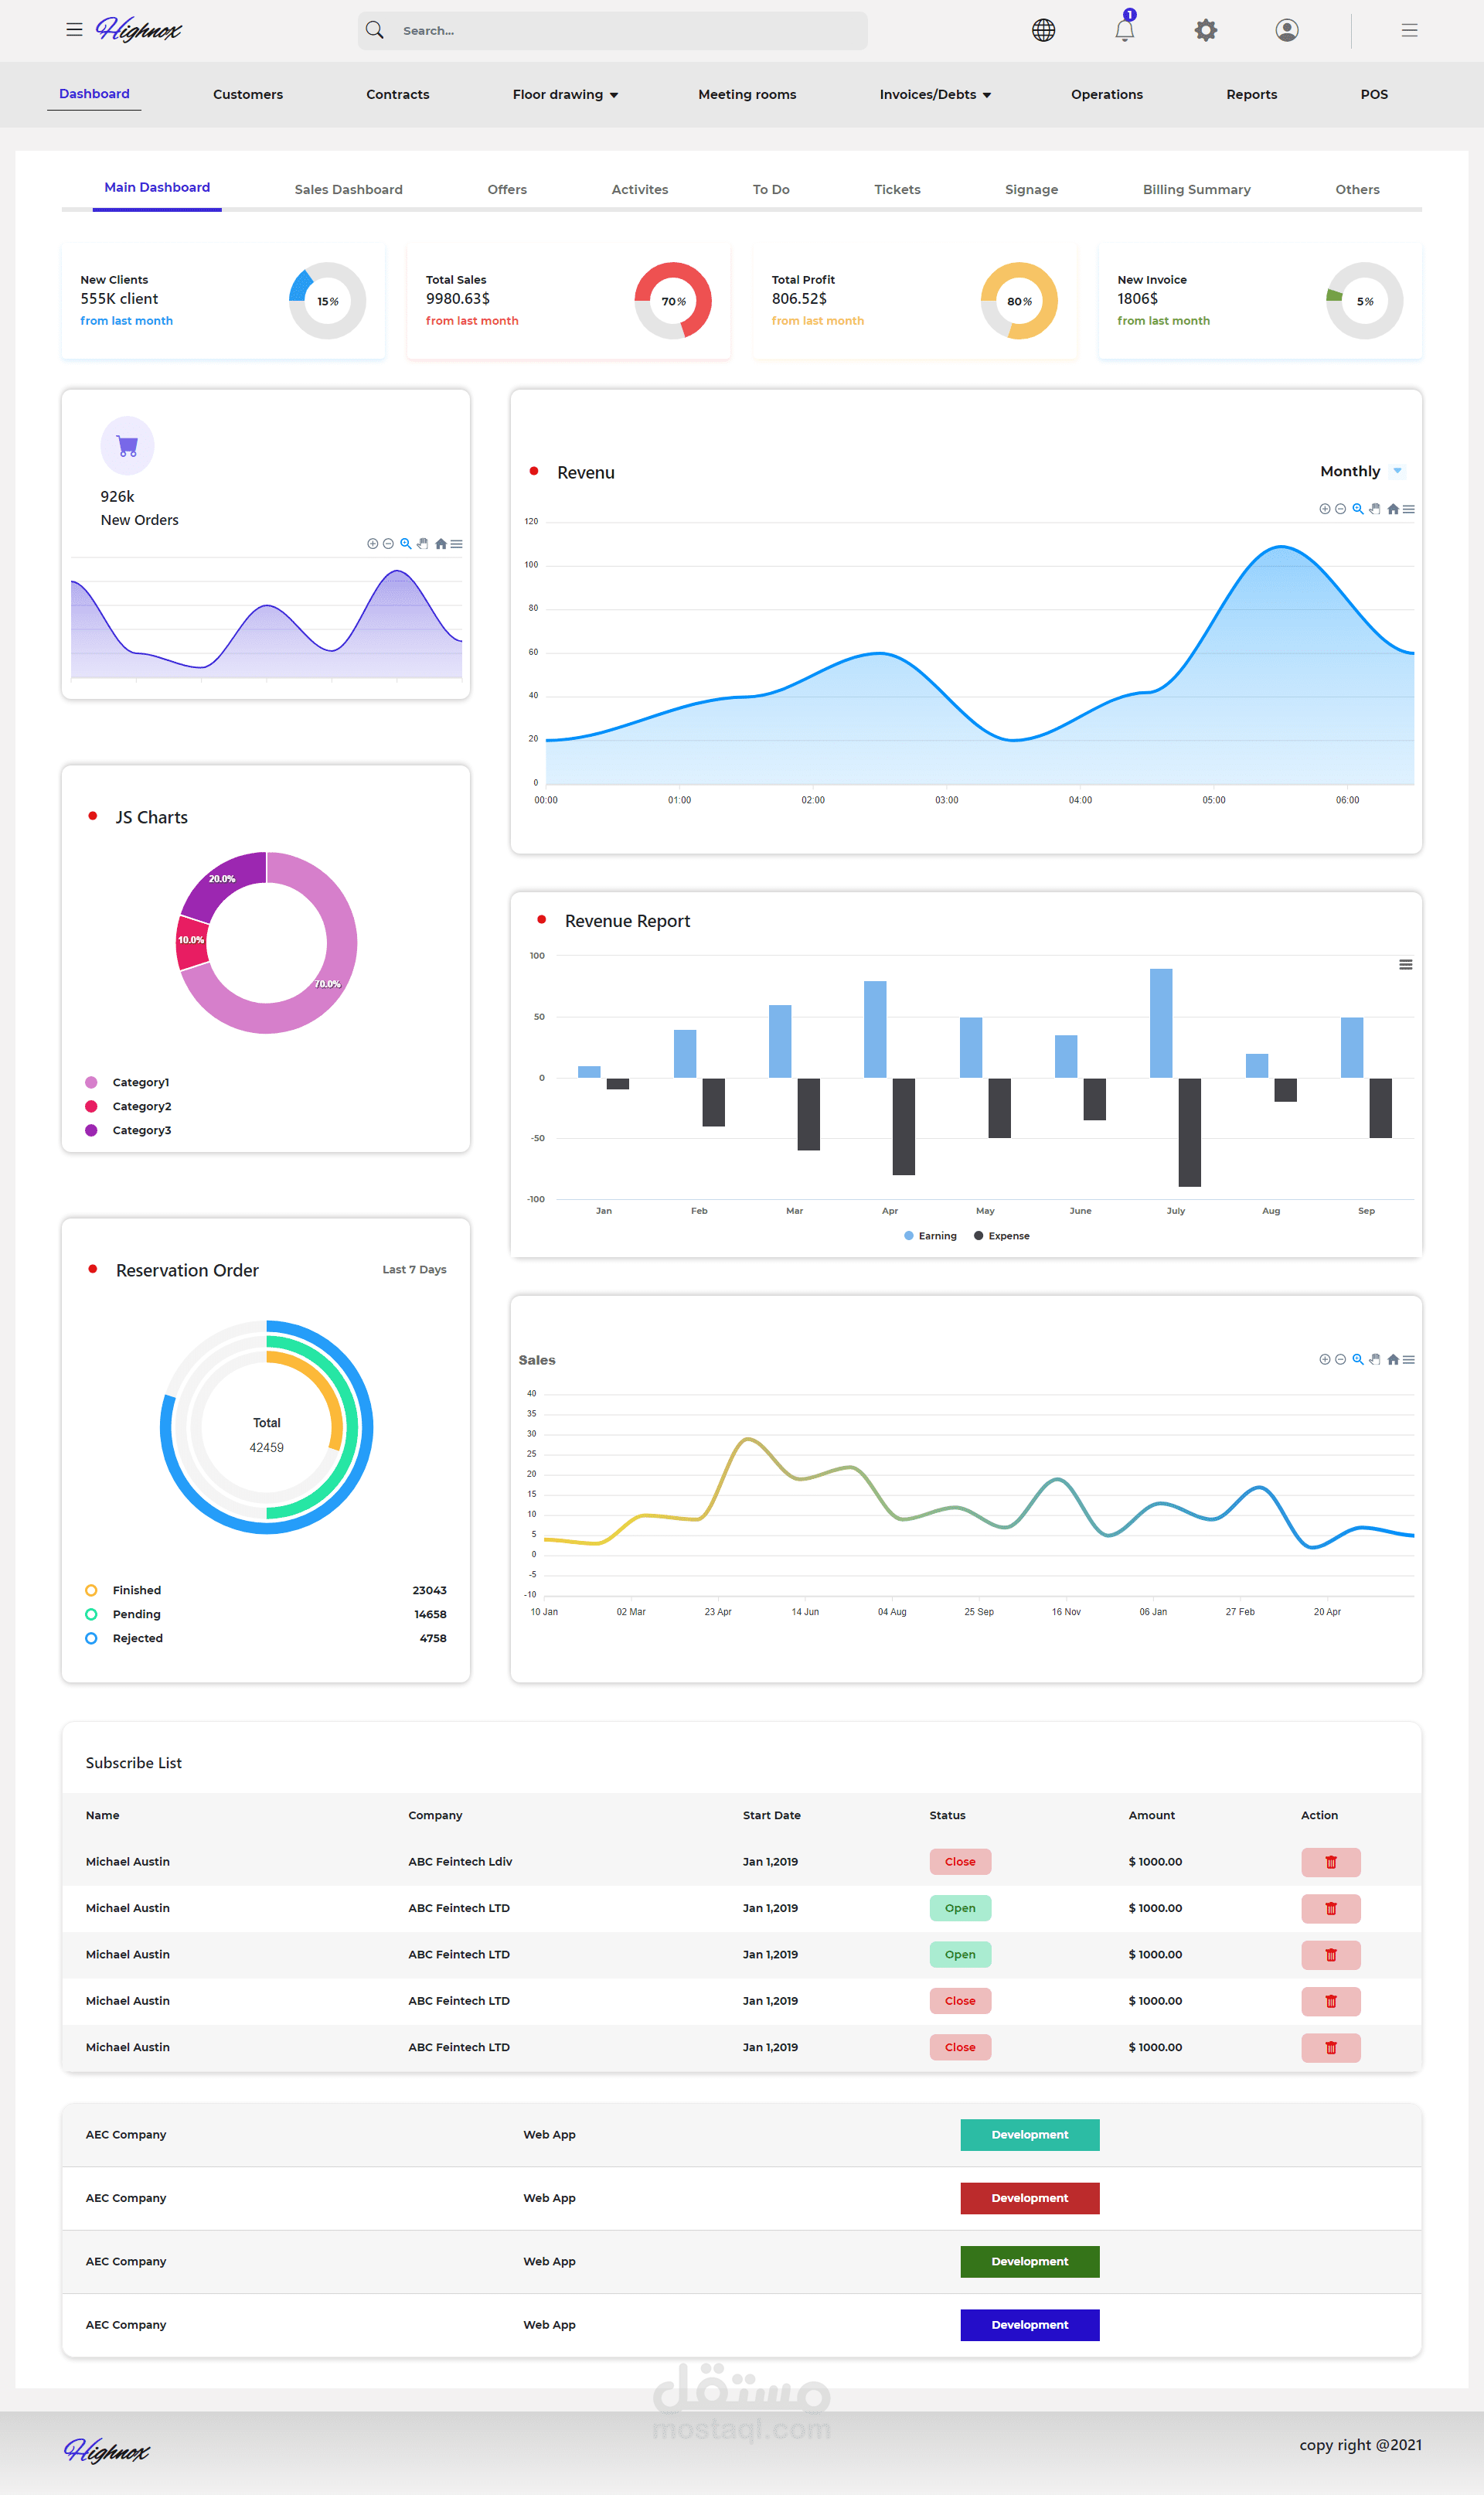Delete the first Michael Austin subscription row

pos(1330,1861)
